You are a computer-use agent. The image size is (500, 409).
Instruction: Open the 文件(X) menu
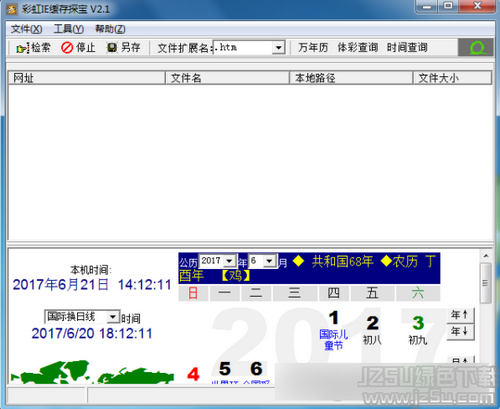[26, 29]
